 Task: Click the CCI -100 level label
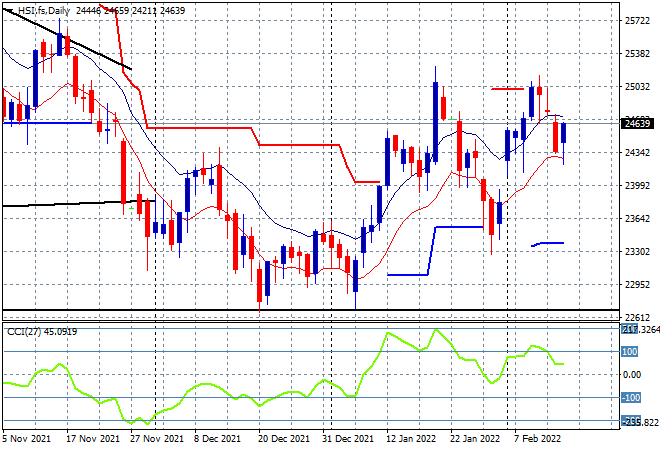tap(631, 397)
